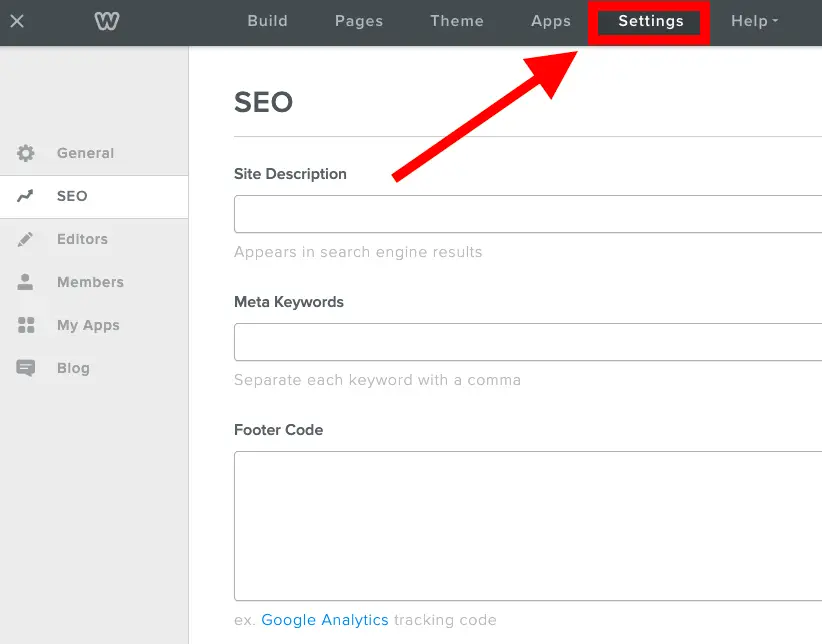
Task: Focus the Site Description field
Action: click(x=528, y=214)
